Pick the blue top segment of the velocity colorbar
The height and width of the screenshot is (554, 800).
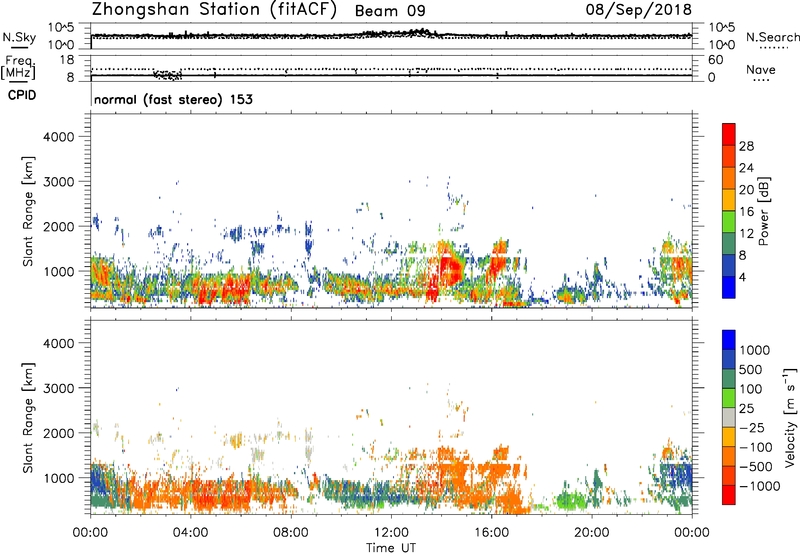point(729,340)
